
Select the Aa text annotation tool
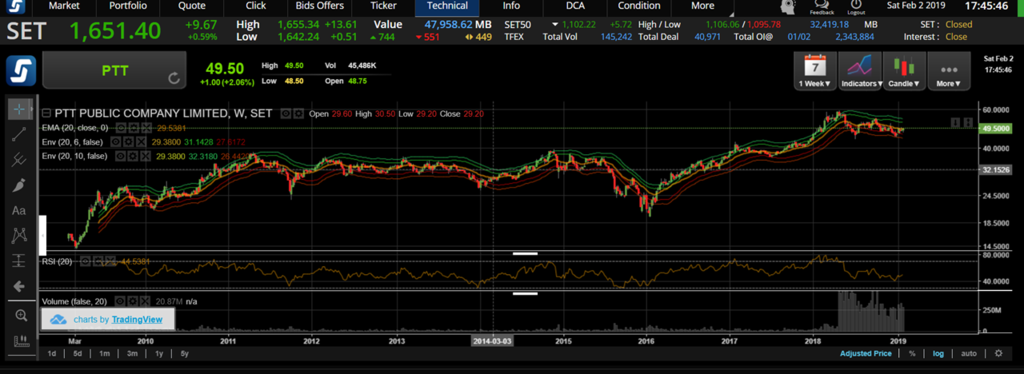(19, 211)
